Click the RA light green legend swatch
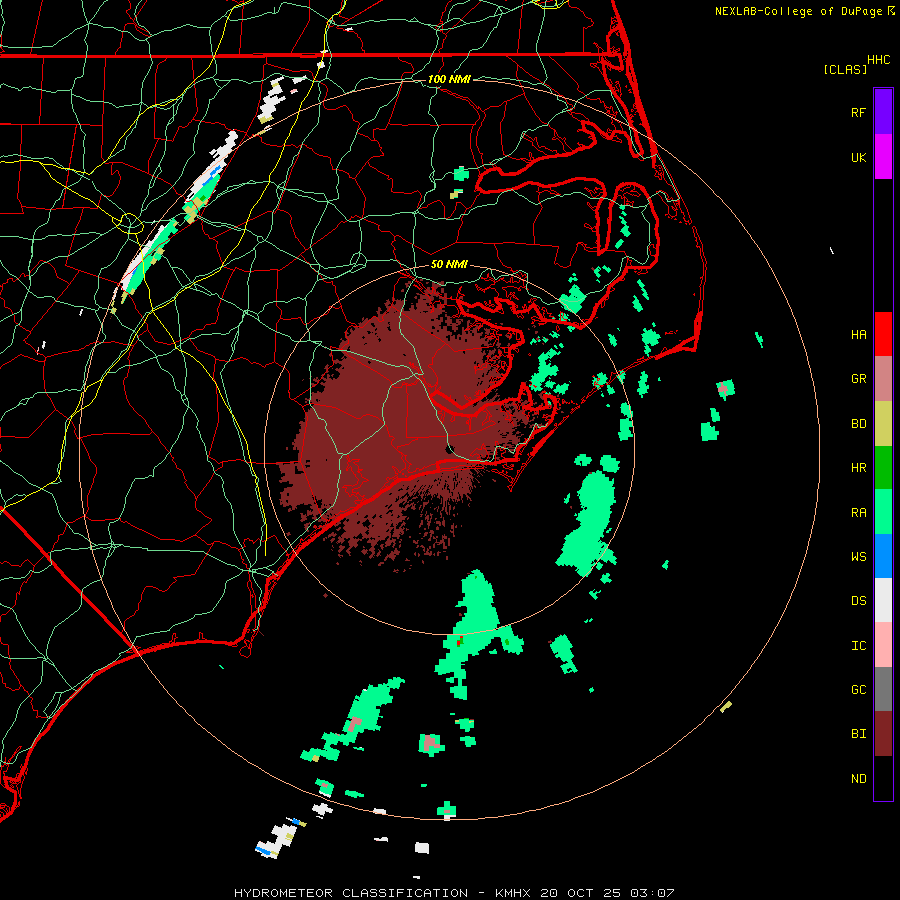 pyautogui.click(x=883, y=512)
